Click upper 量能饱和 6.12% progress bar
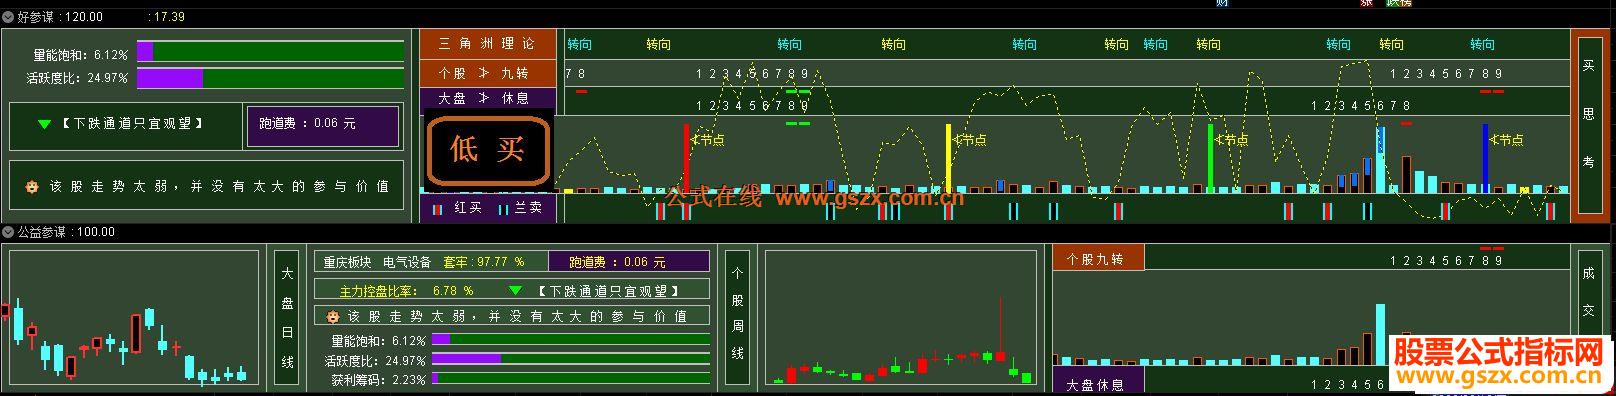1616x396 pixels. 271,52
